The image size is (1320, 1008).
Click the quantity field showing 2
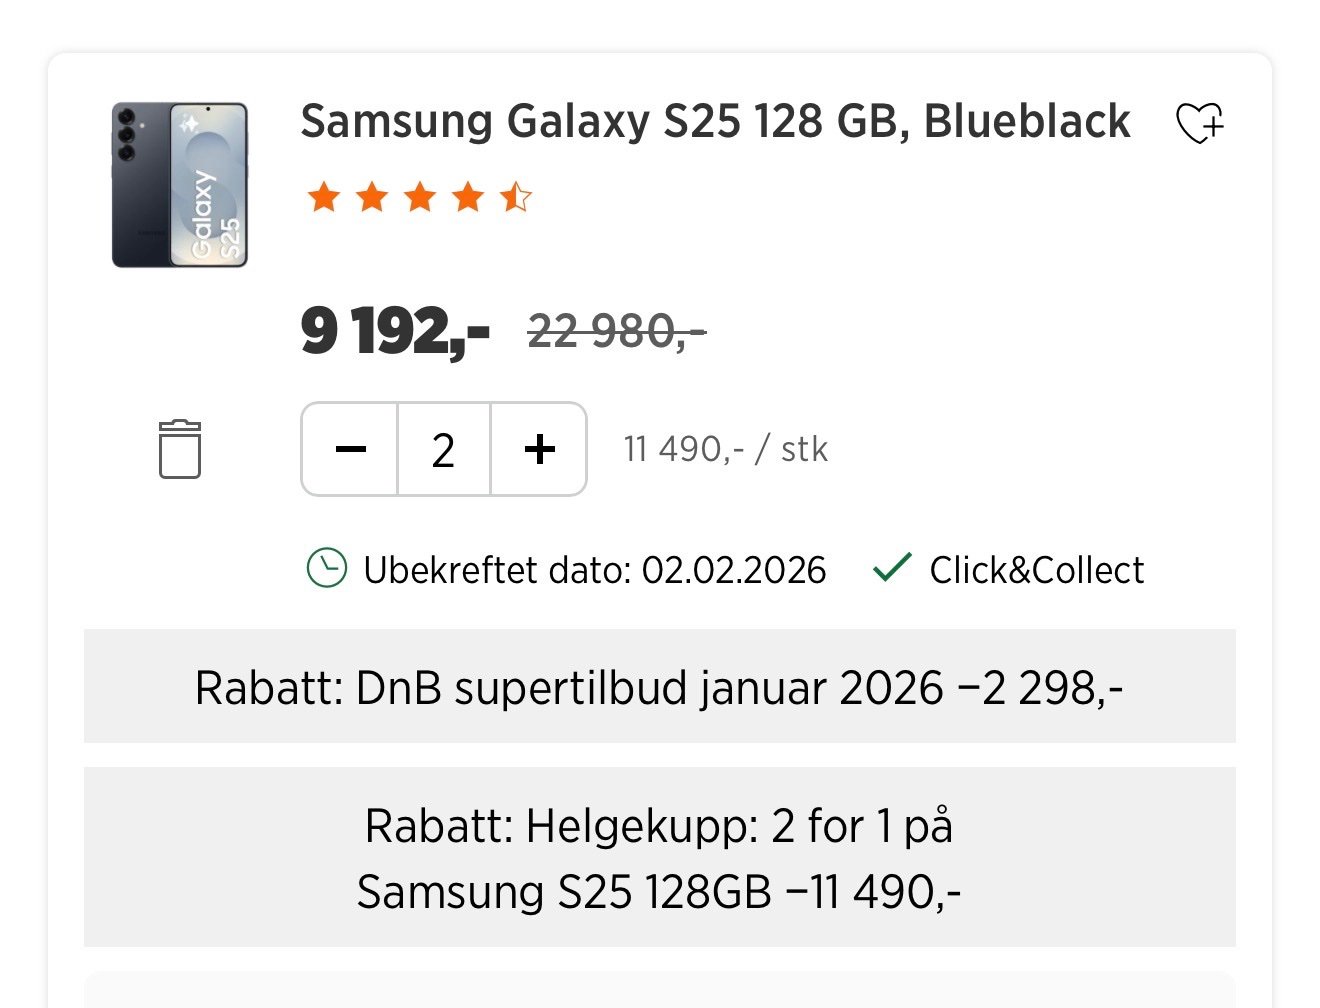[444, 449]
